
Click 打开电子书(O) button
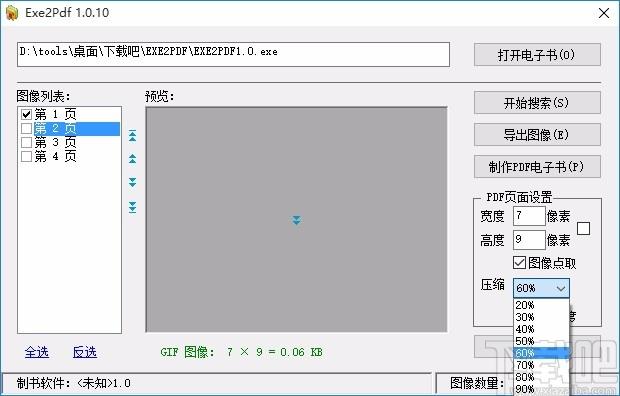(x=537, y=55)
